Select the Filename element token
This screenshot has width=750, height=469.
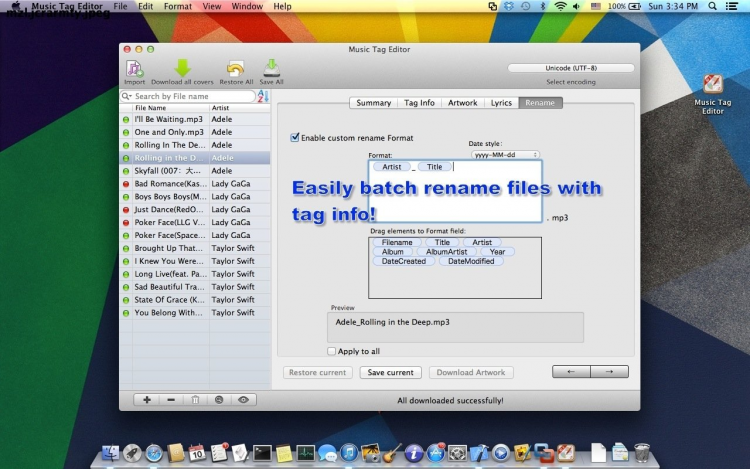pyautogui.click(x=397, y=242)
